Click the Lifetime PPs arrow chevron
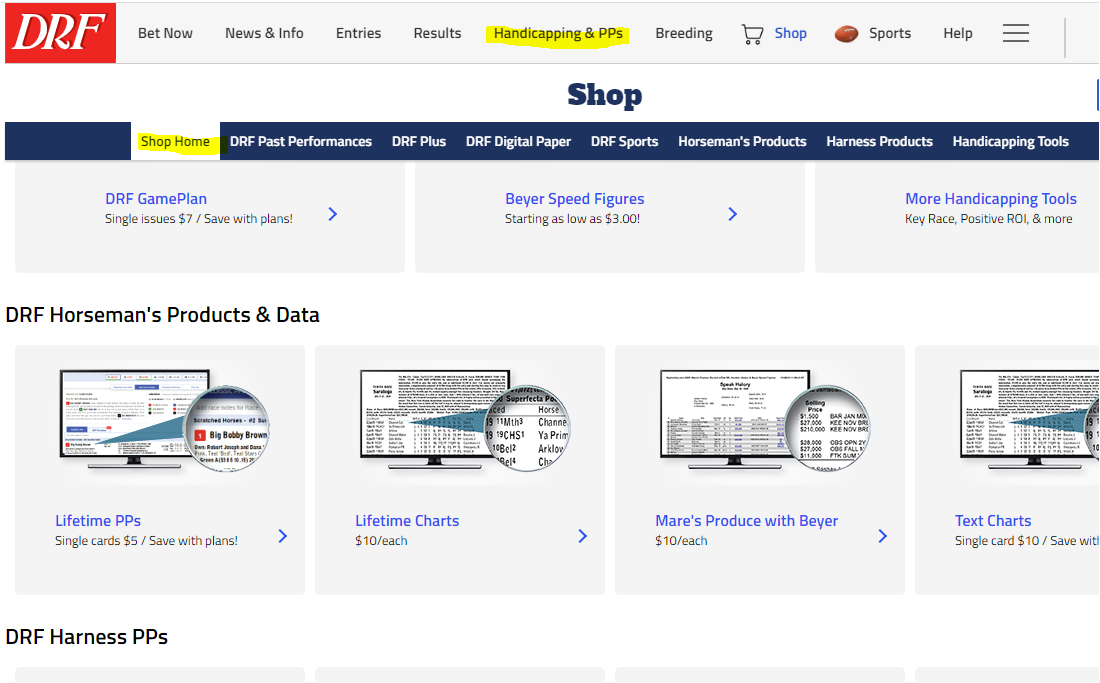 point(283,536)
